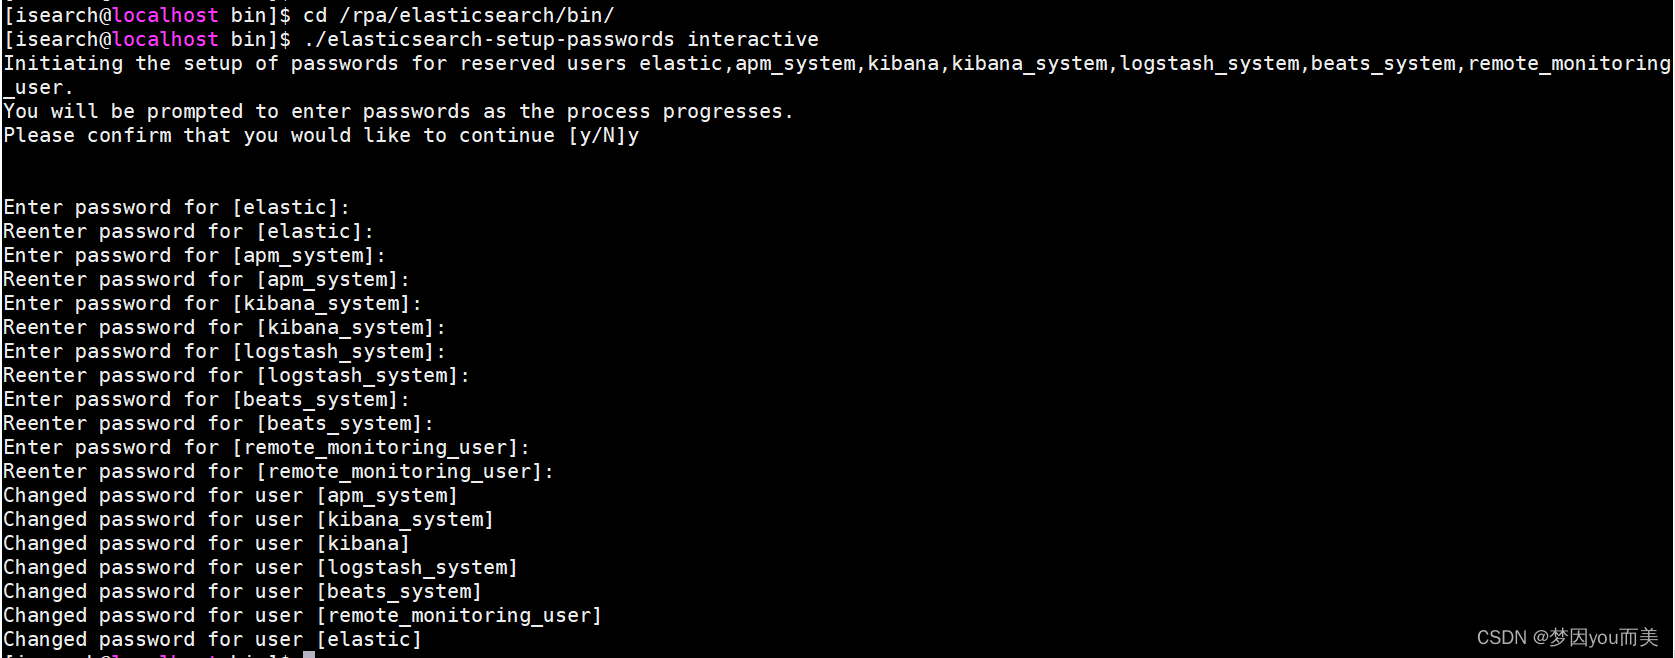Click the 'Reenter password for [beats_system]:' prompt

click(219, 423)
